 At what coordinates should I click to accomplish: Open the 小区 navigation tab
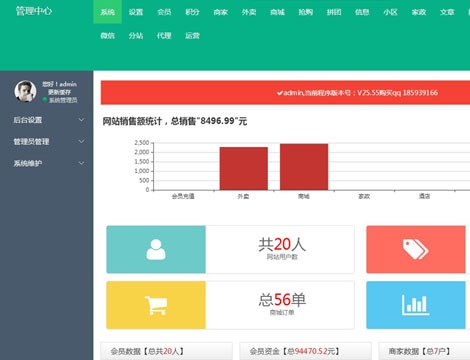coord(391,12)
